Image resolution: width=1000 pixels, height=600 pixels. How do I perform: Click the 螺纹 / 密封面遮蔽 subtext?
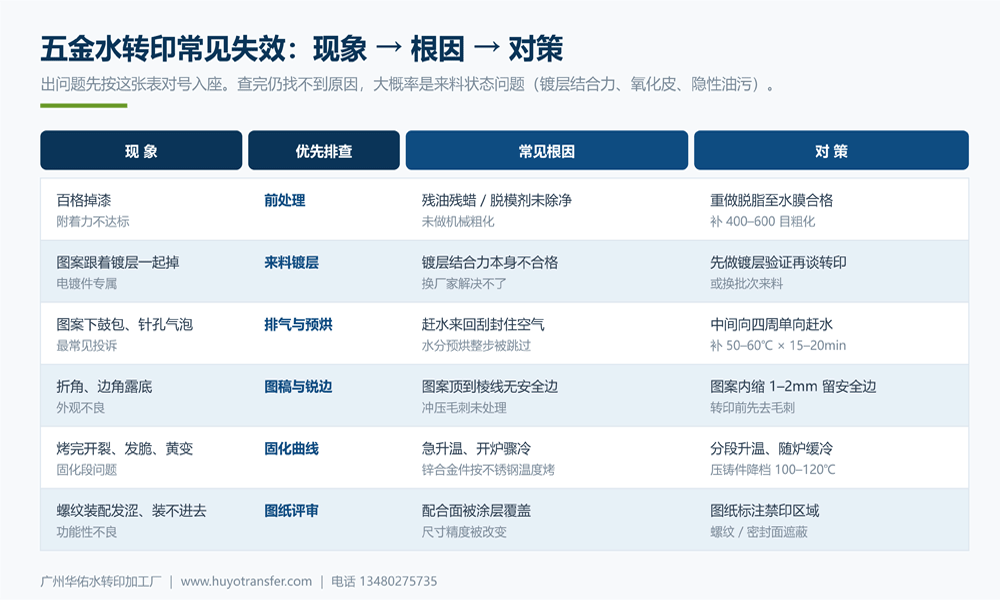(x=759, y=532)
